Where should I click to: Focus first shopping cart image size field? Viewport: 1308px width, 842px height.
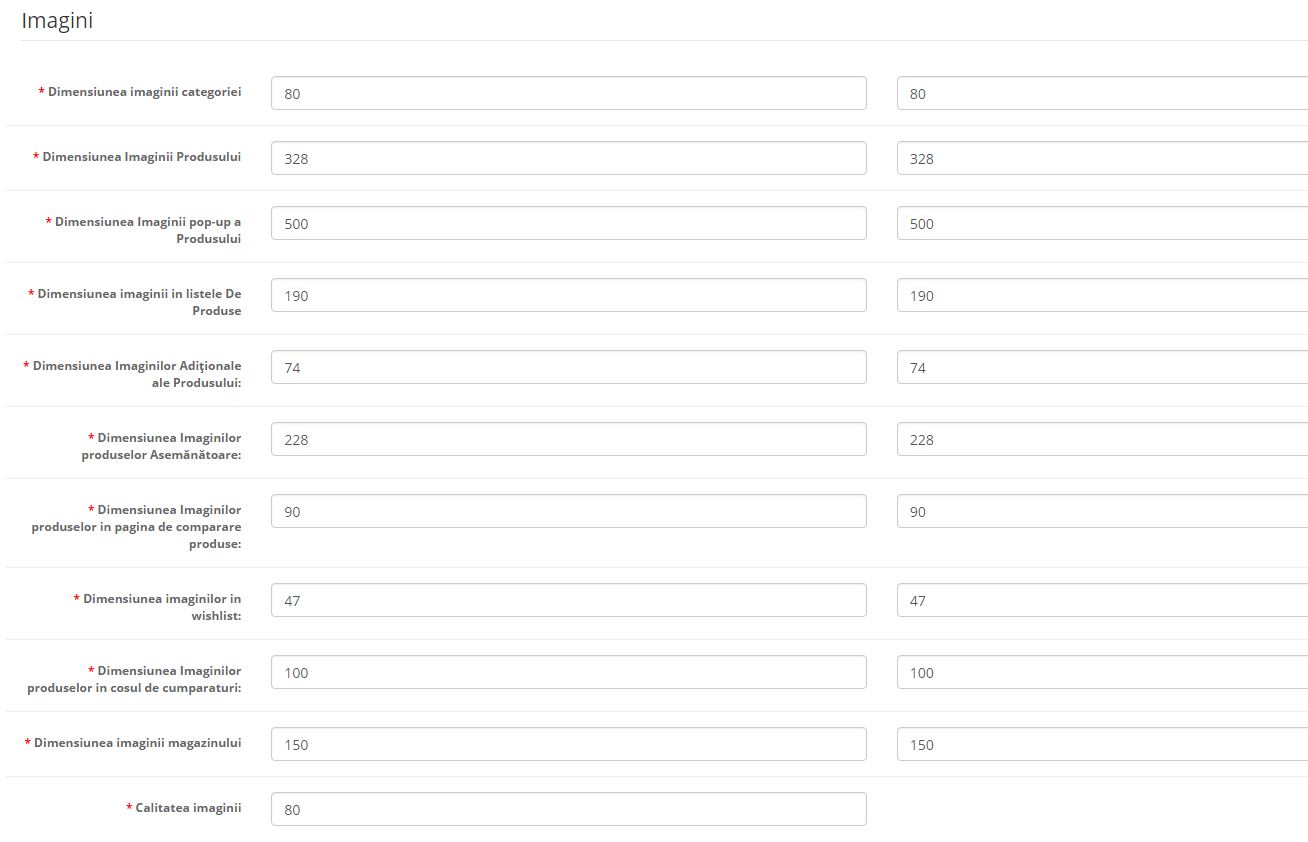point(568,672)
